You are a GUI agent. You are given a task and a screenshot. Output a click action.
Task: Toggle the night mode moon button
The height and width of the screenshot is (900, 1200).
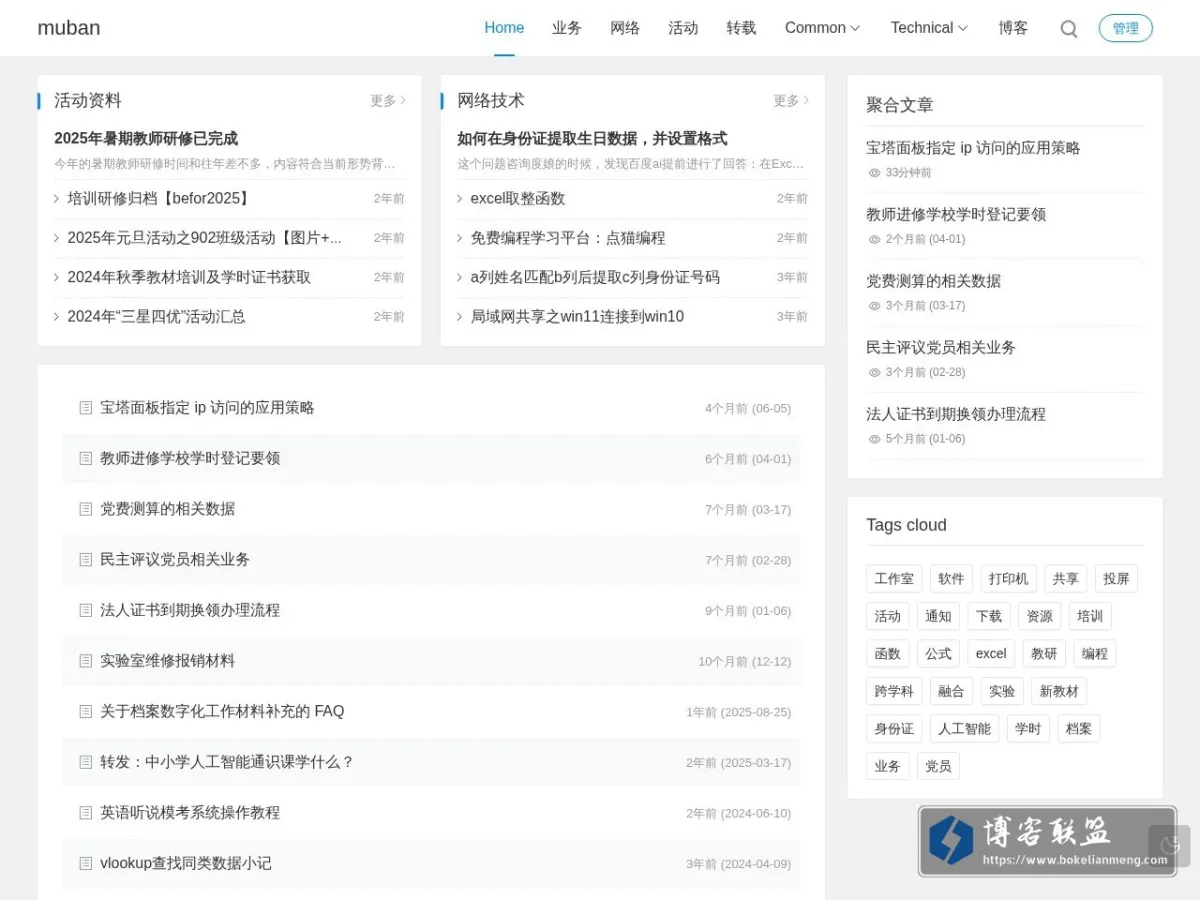(x=1169, y=846)
